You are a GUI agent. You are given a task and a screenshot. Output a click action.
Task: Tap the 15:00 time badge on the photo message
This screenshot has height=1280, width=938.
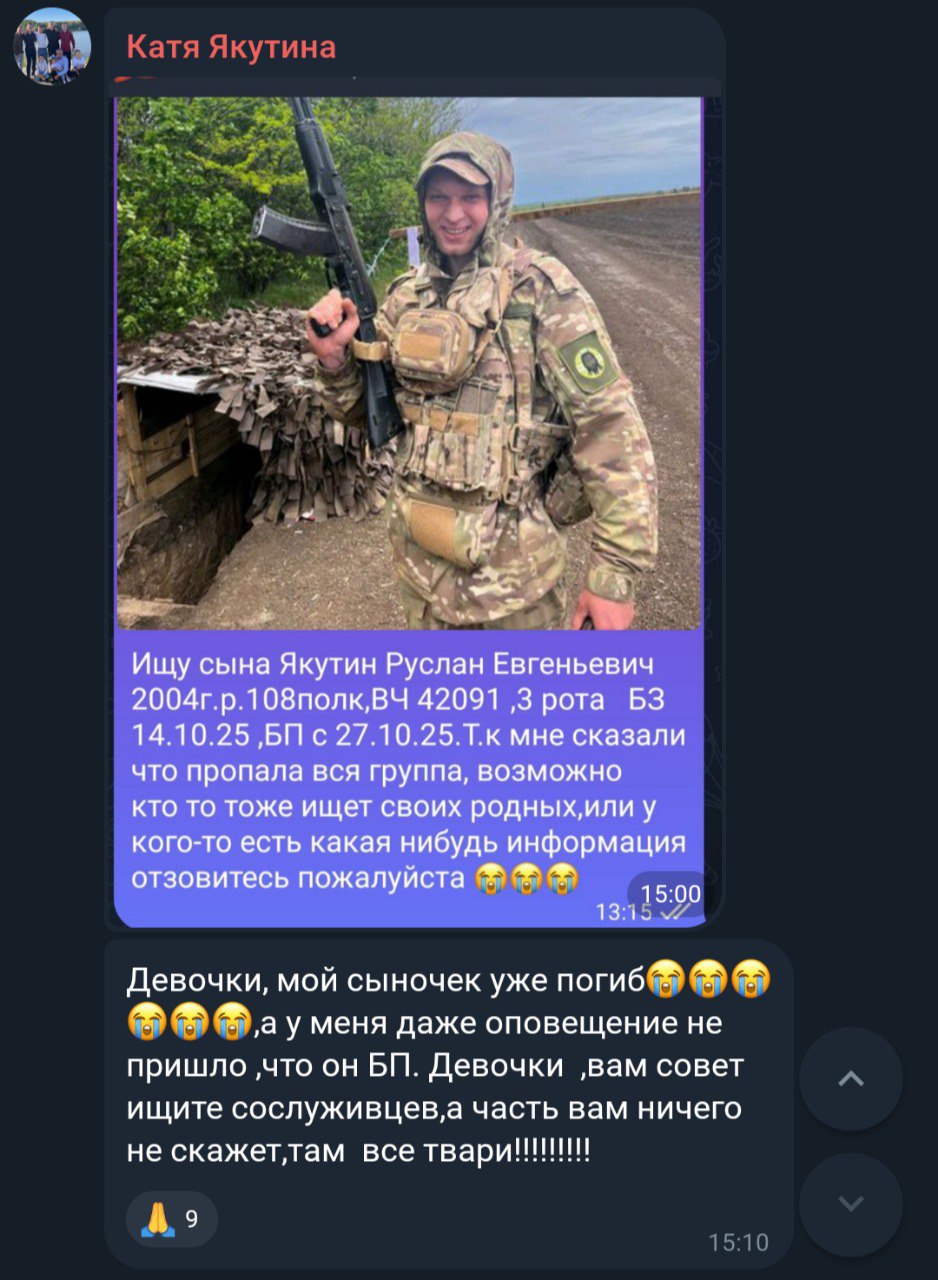[671, 893]
